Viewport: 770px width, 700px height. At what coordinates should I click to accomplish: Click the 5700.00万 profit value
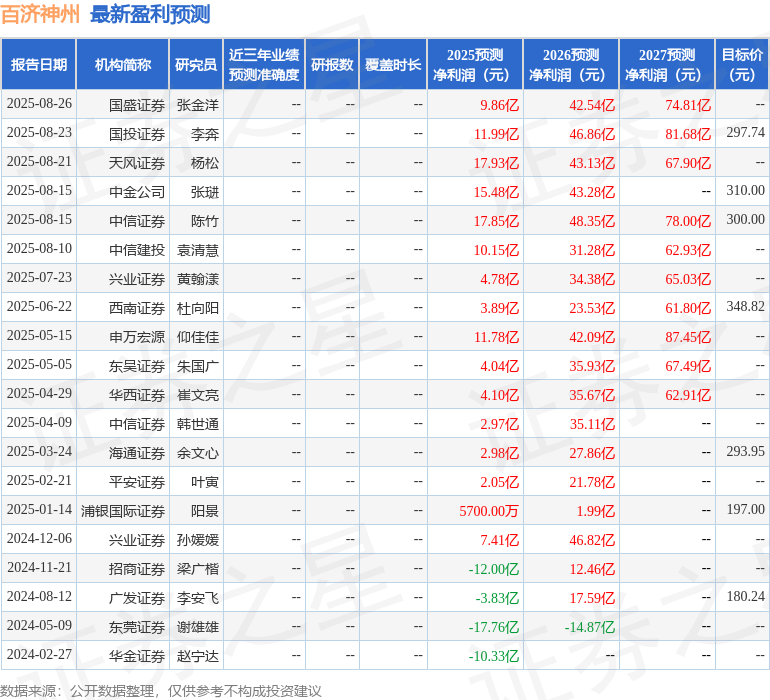pos(489,510)
